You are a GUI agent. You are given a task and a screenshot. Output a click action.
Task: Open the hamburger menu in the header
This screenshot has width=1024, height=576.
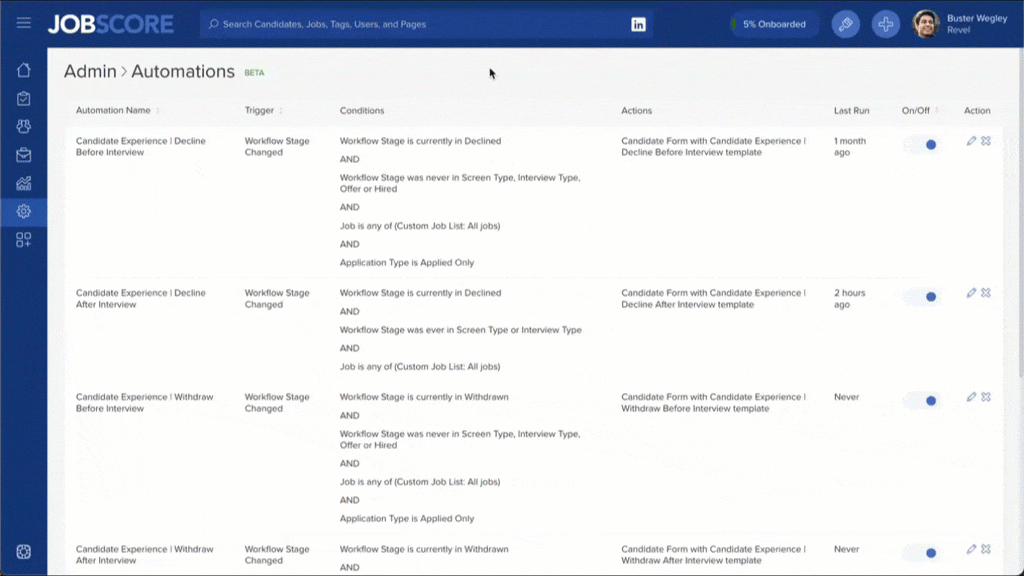click(x=23, y=24)
